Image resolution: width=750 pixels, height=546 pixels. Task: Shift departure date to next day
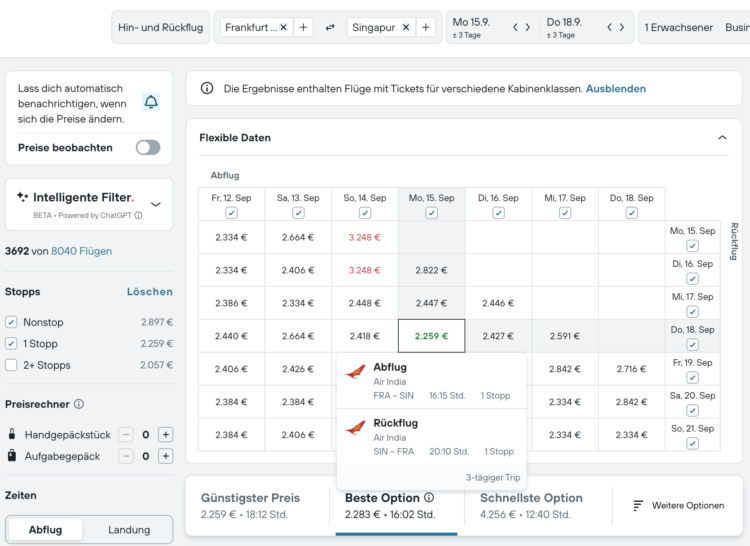point(527,27)
